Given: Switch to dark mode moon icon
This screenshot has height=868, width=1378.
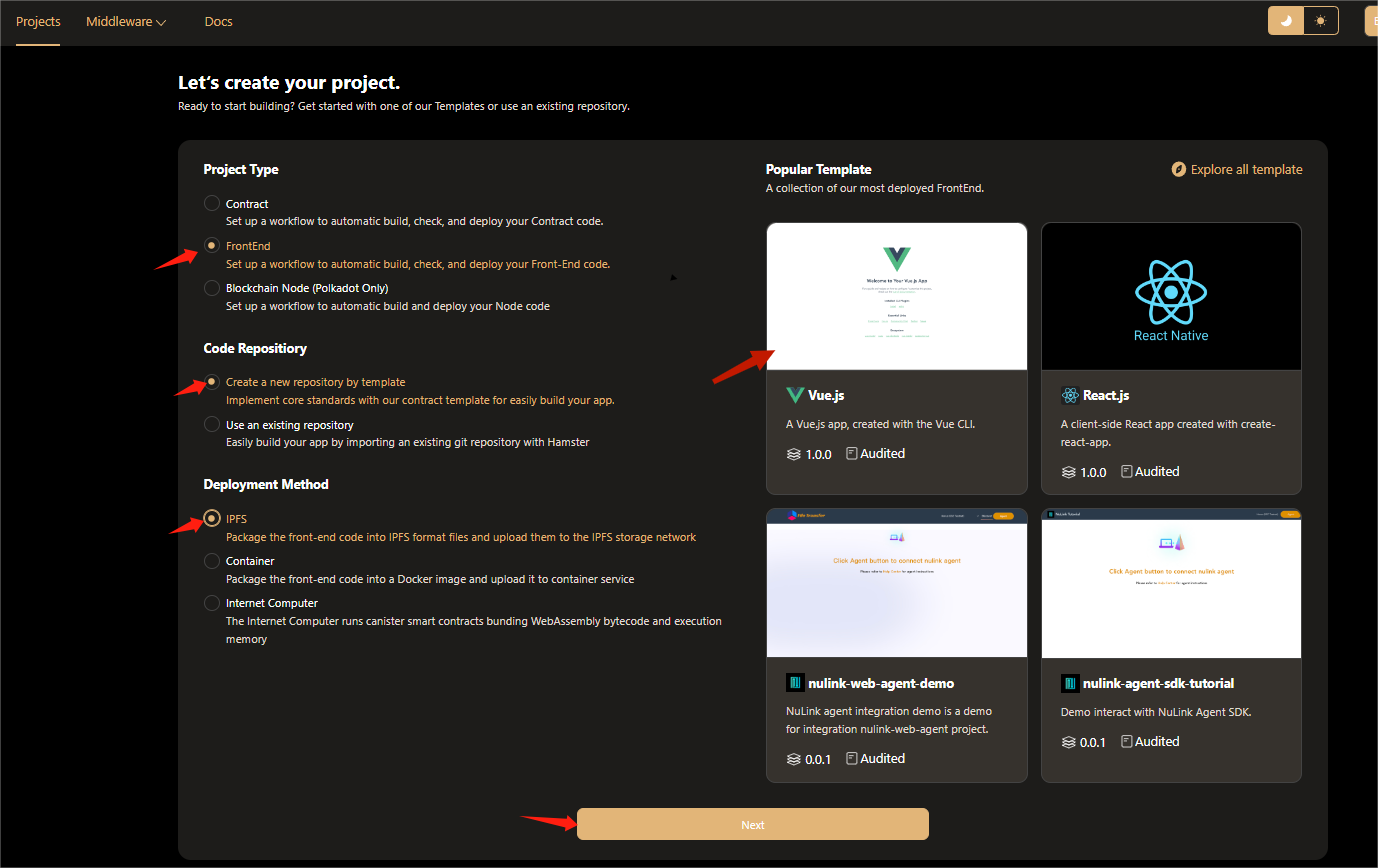Looking at the screenshot, I should [x=1286, y=21].
